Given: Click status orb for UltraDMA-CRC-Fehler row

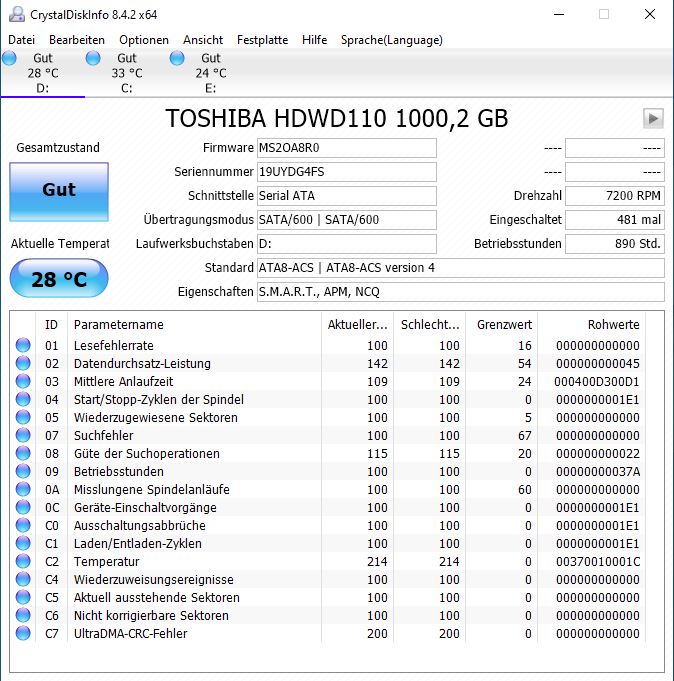Looking at the screenshot, I should pyautogui.click(x=23, y=633).
